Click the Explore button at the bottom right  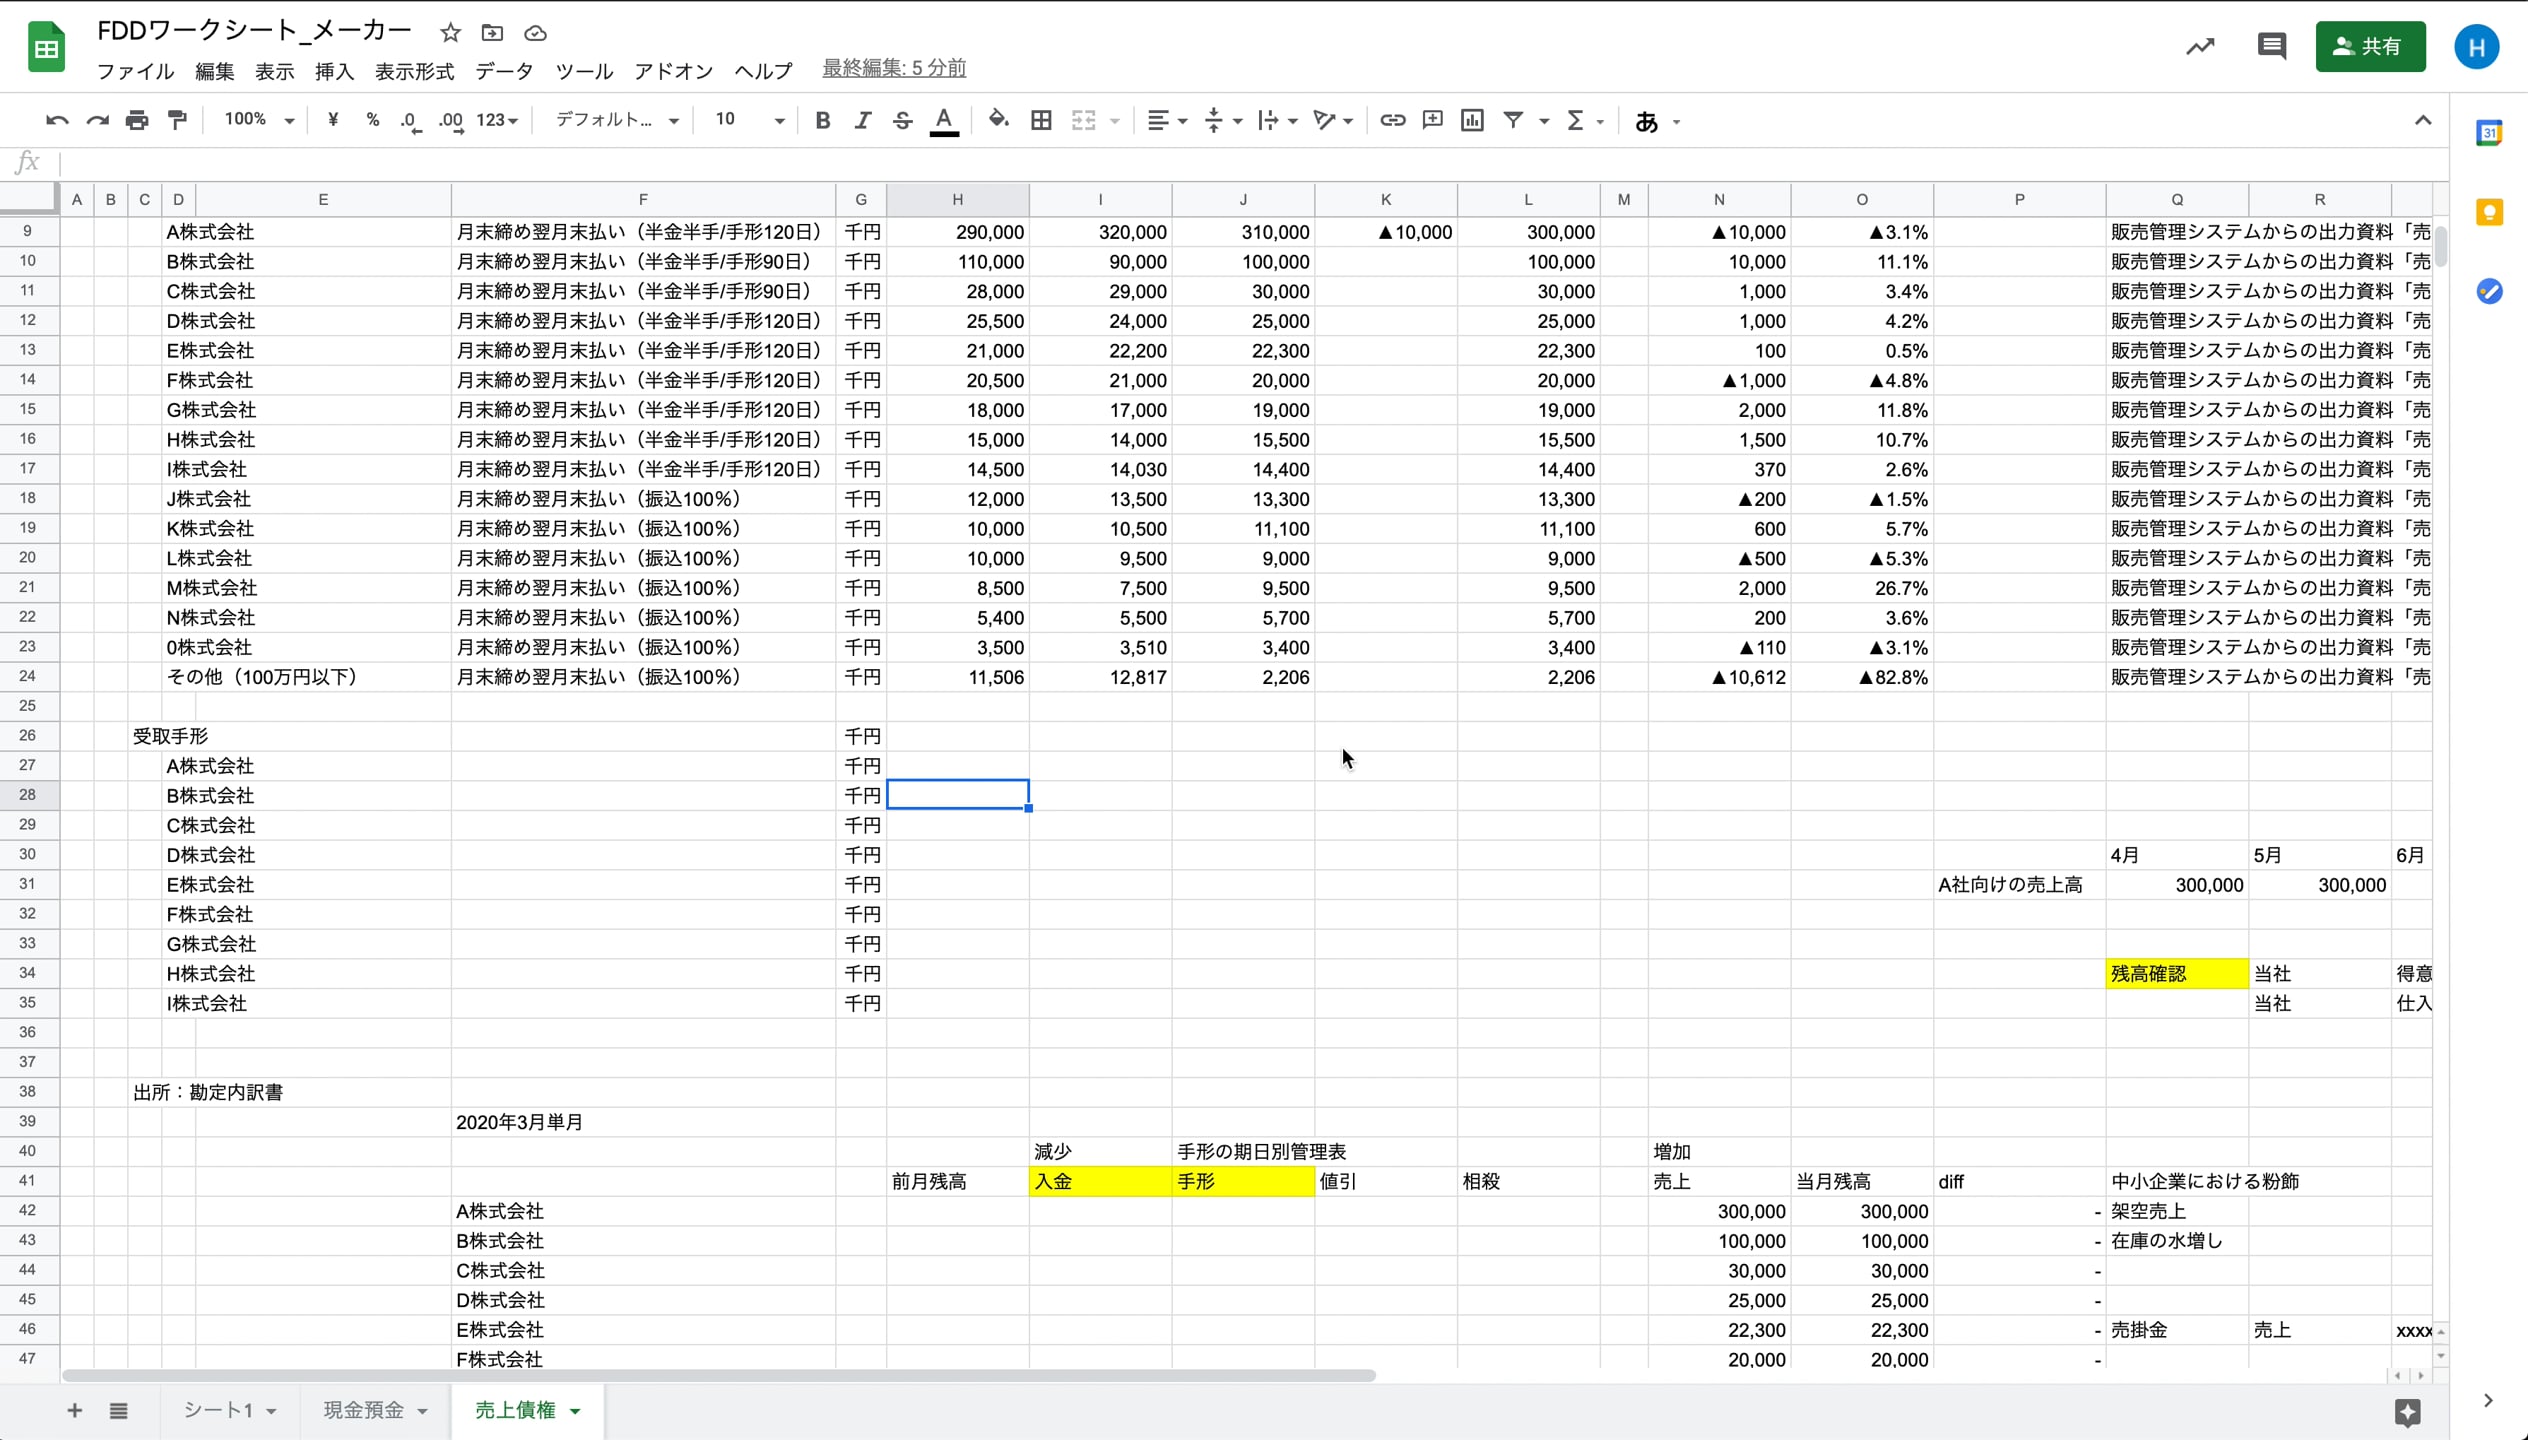click(x=2407, y=1411)
